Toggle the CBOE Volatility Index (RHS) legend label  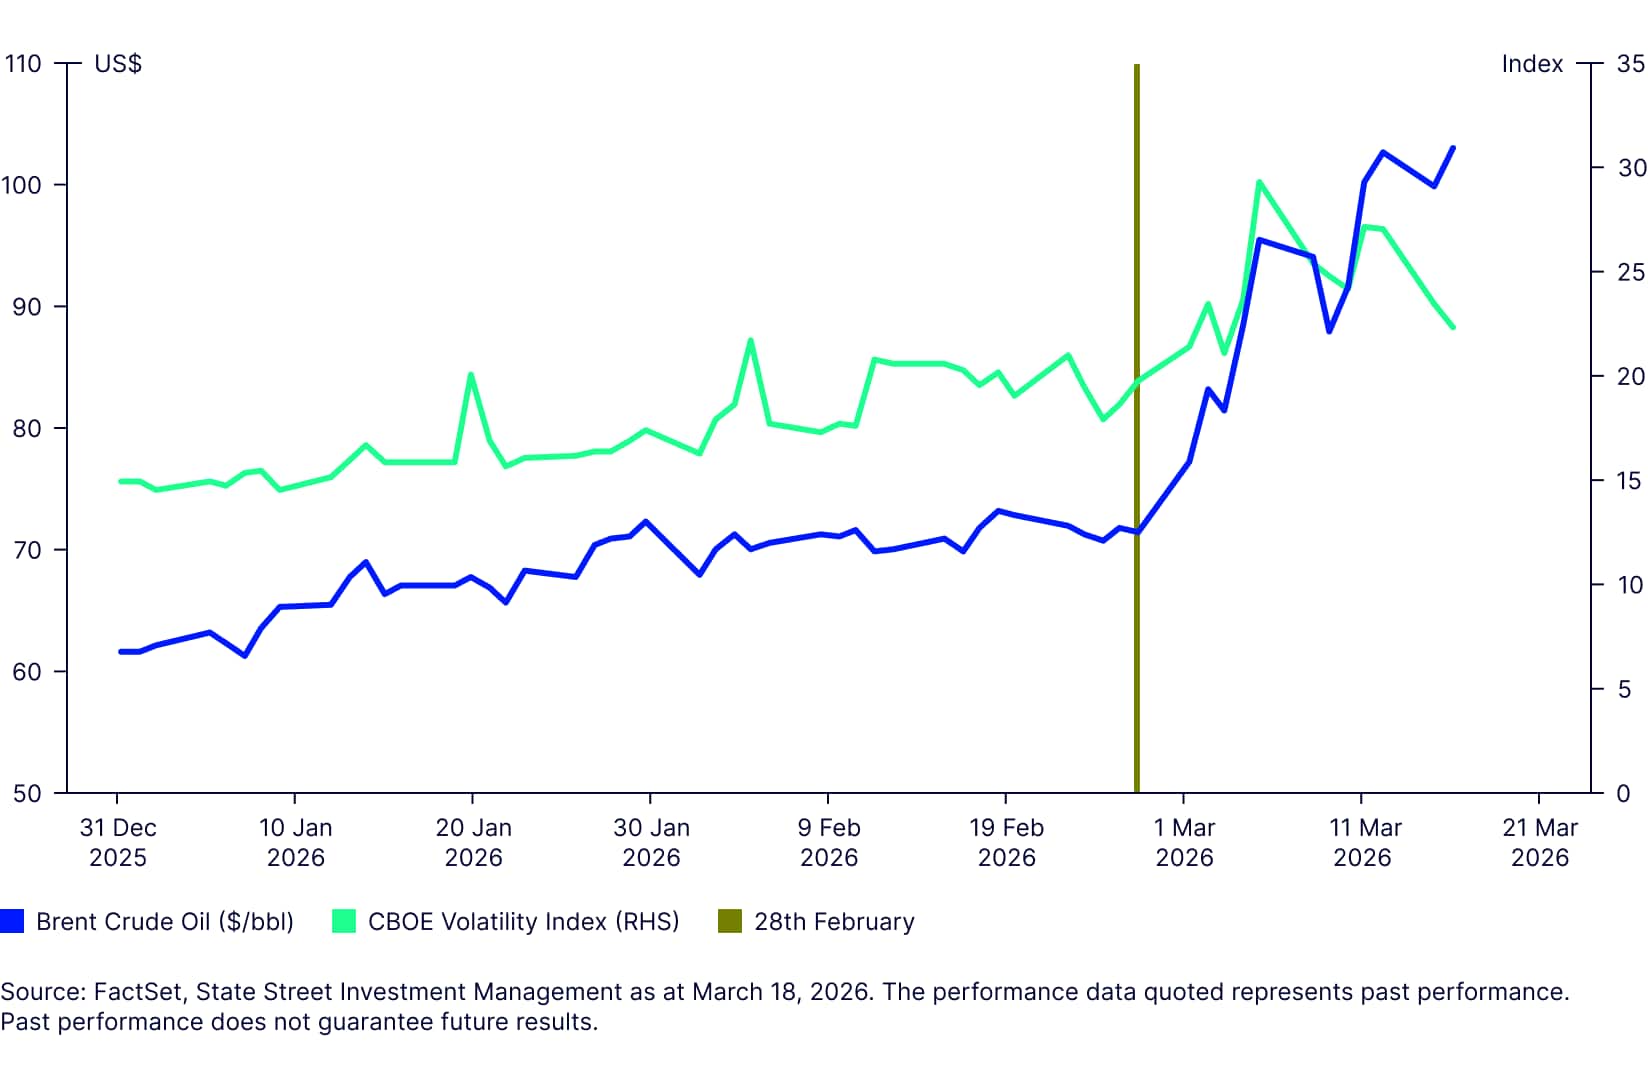523,921
